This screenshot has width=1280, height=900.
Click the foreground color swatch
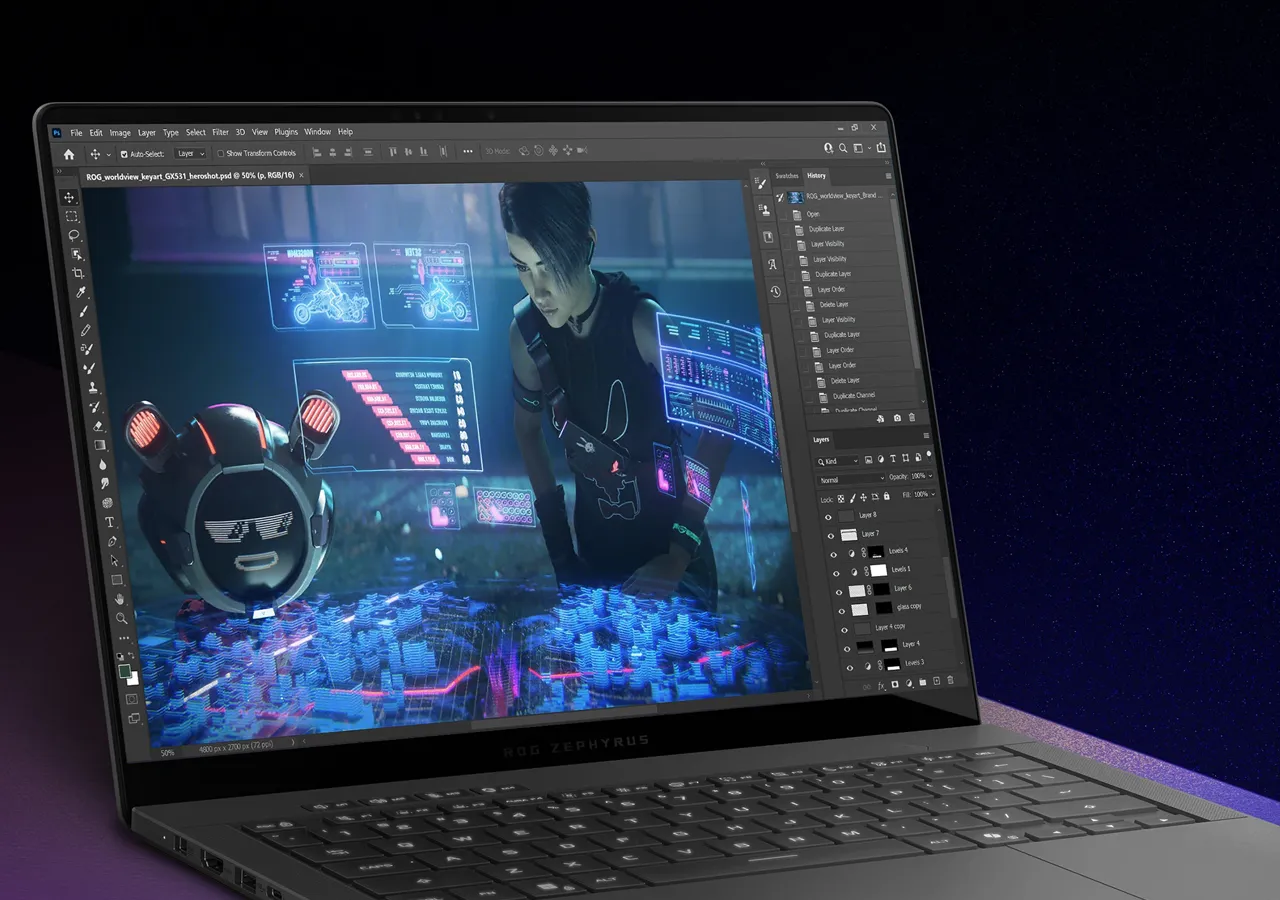pyautogui.click(x=125, y=672)
